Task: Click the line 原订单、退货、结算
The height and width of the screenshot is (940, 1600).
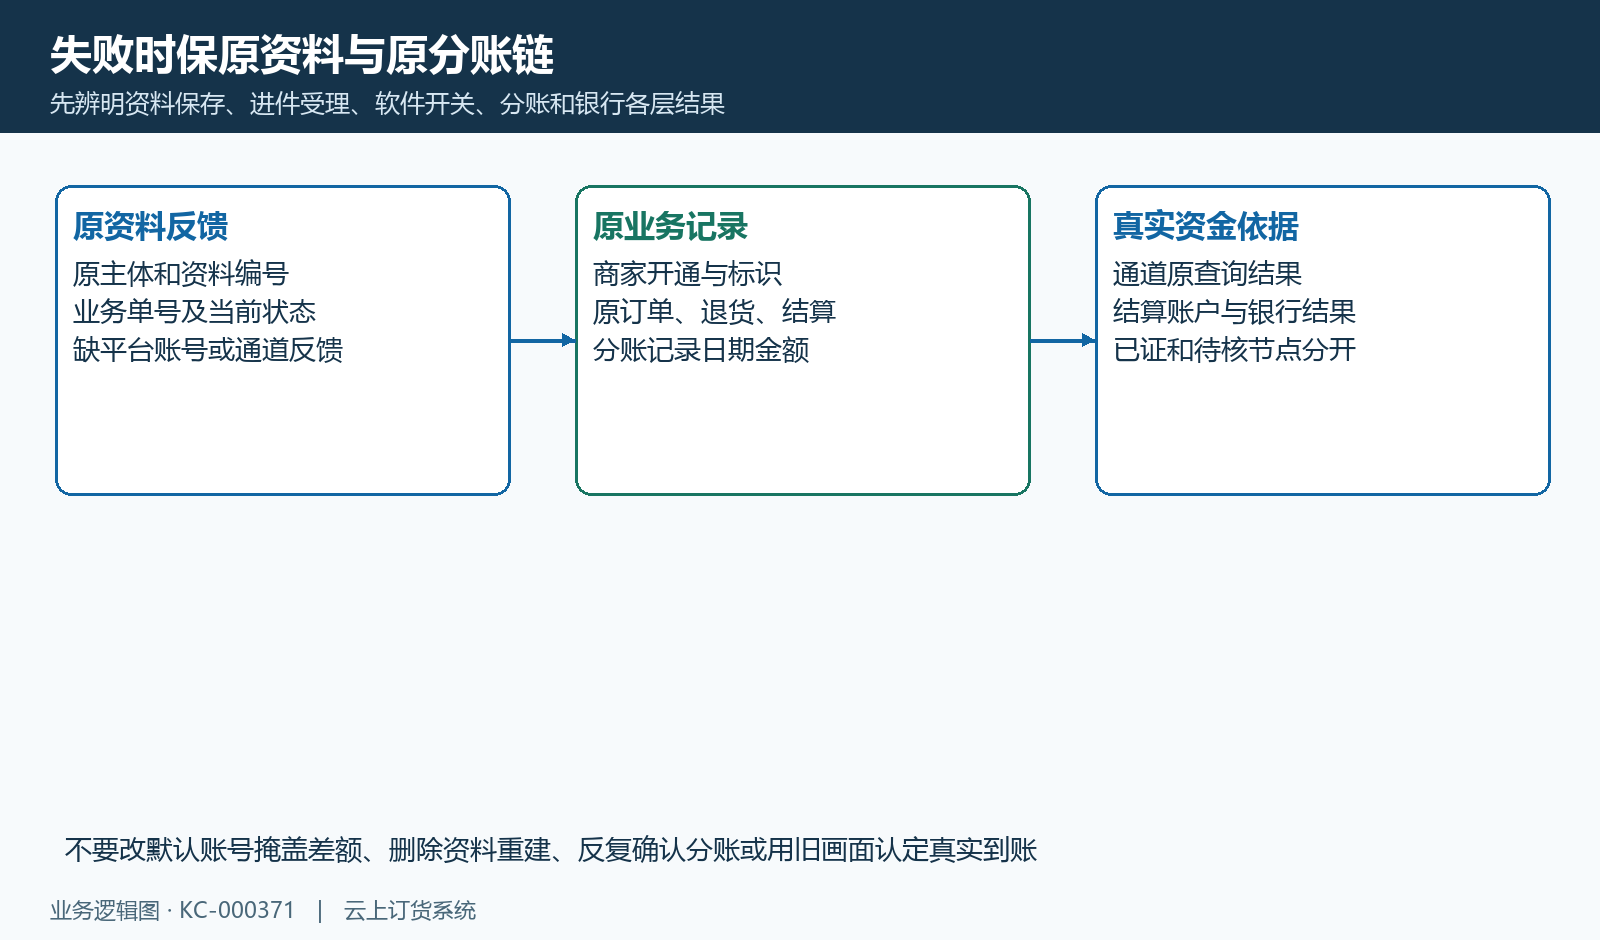Action: point(714,312)
